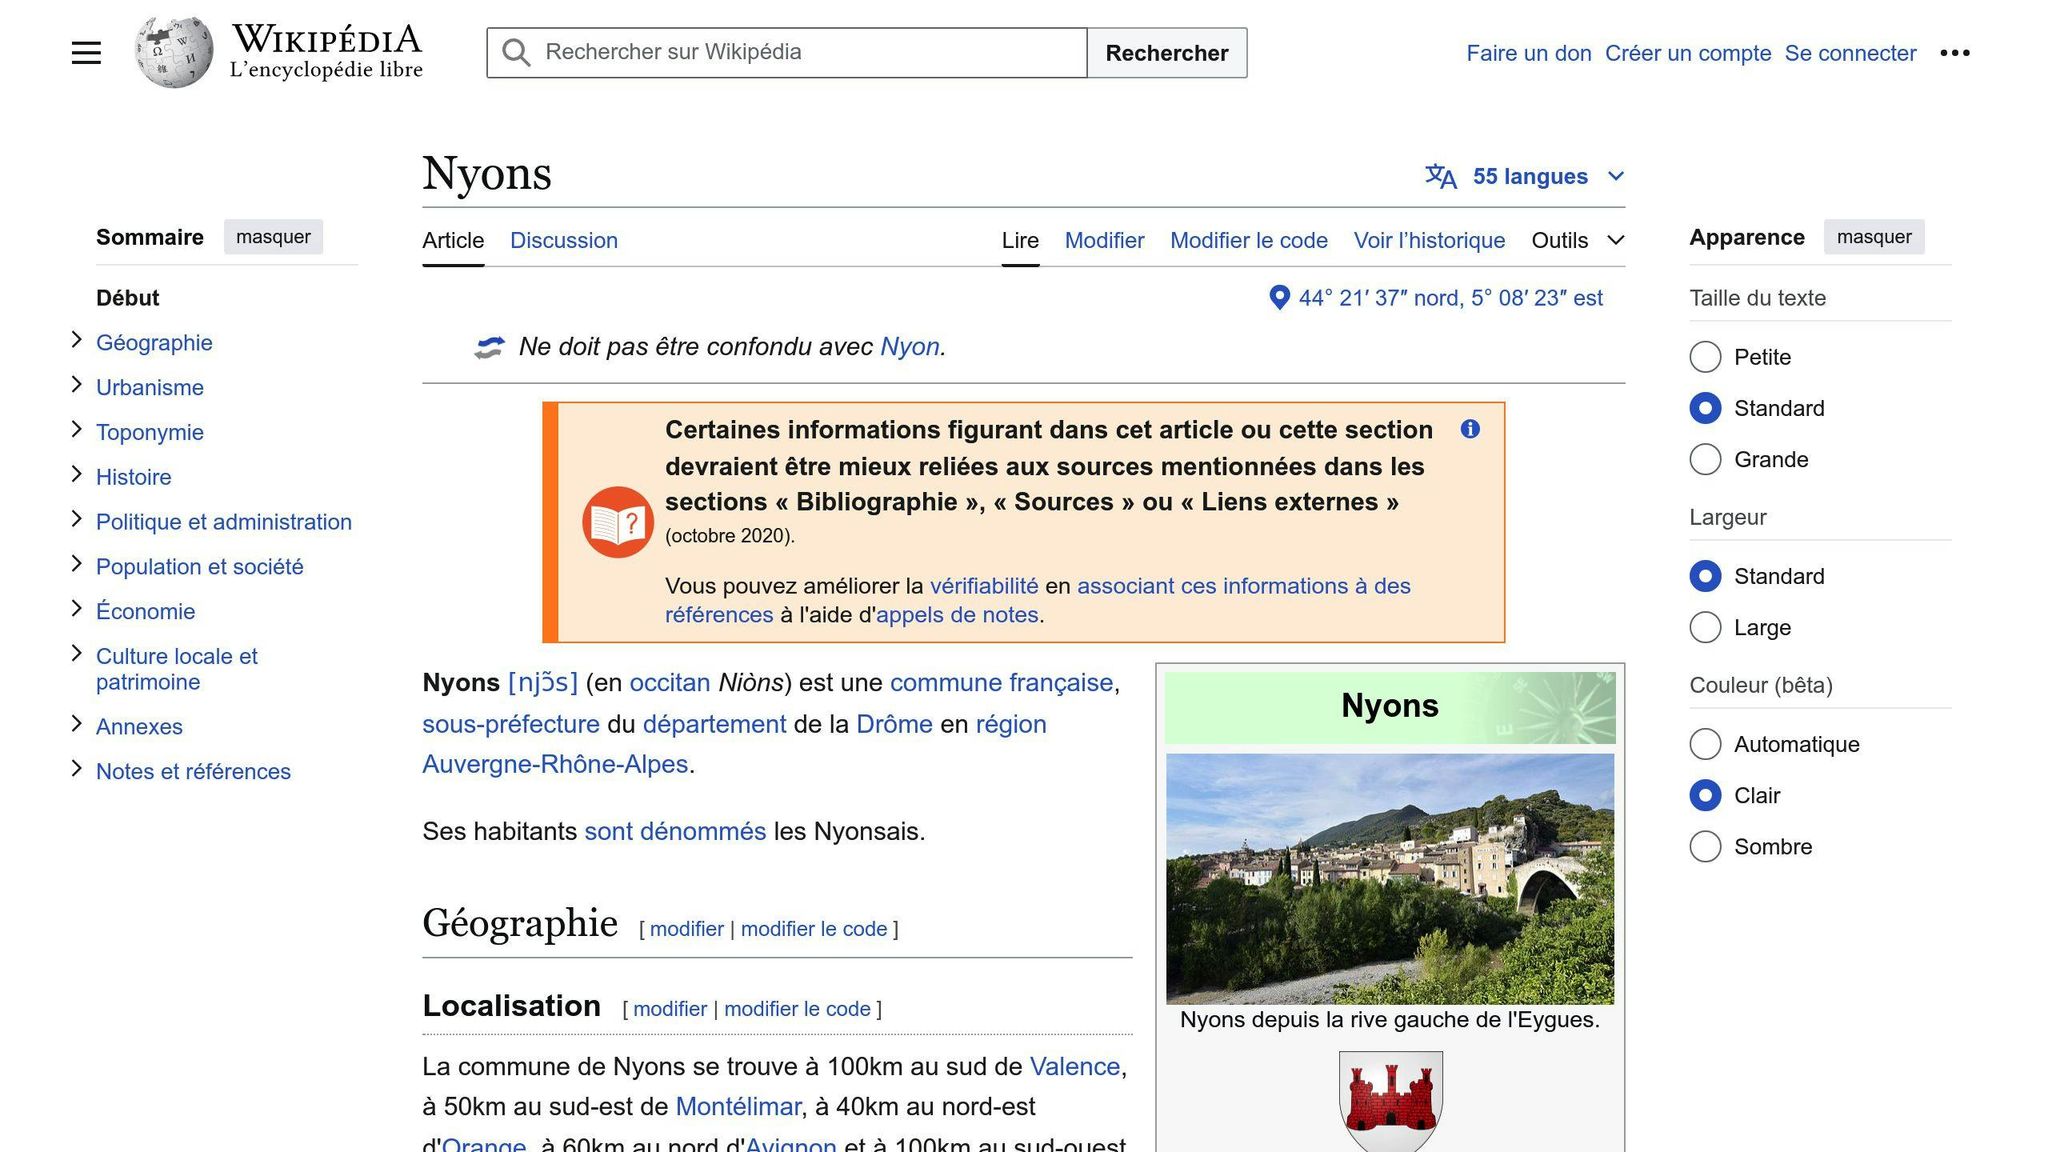Open the Voir l'historique tab
Viewport: 2048px width, 1152px height.
tap(1428, 241)
